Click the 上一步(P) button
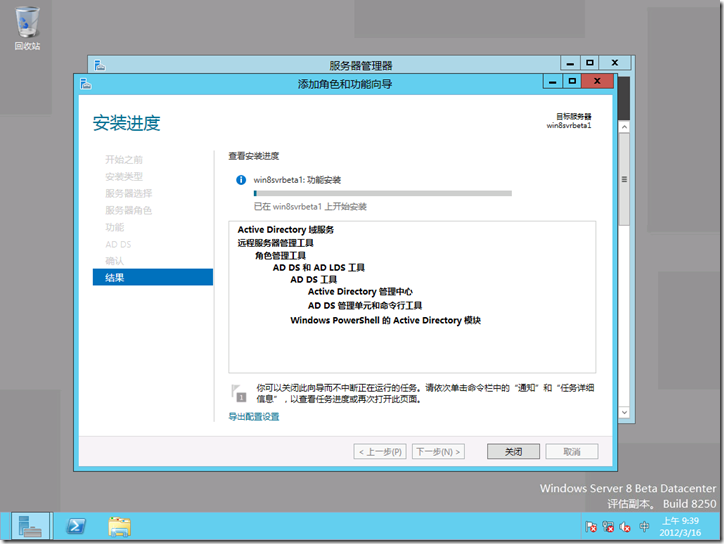 tap(380, 452)
